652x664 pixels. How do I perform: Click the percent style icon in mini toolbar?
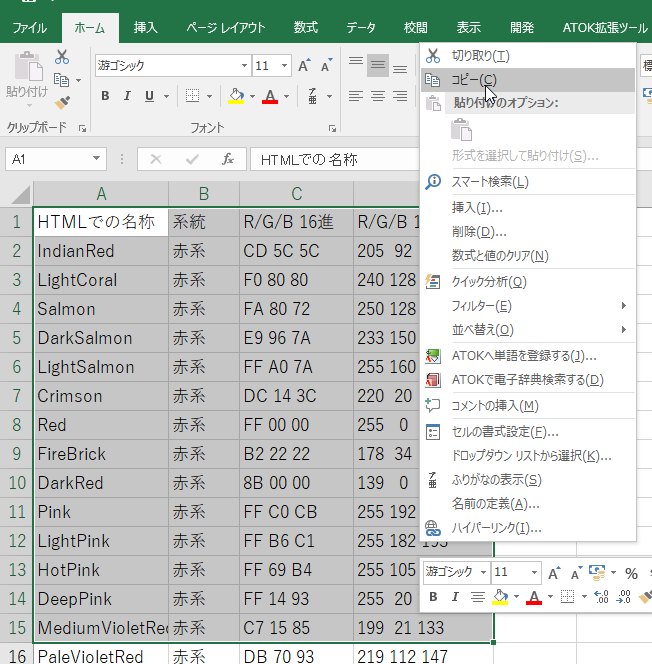tap(631, 573)
